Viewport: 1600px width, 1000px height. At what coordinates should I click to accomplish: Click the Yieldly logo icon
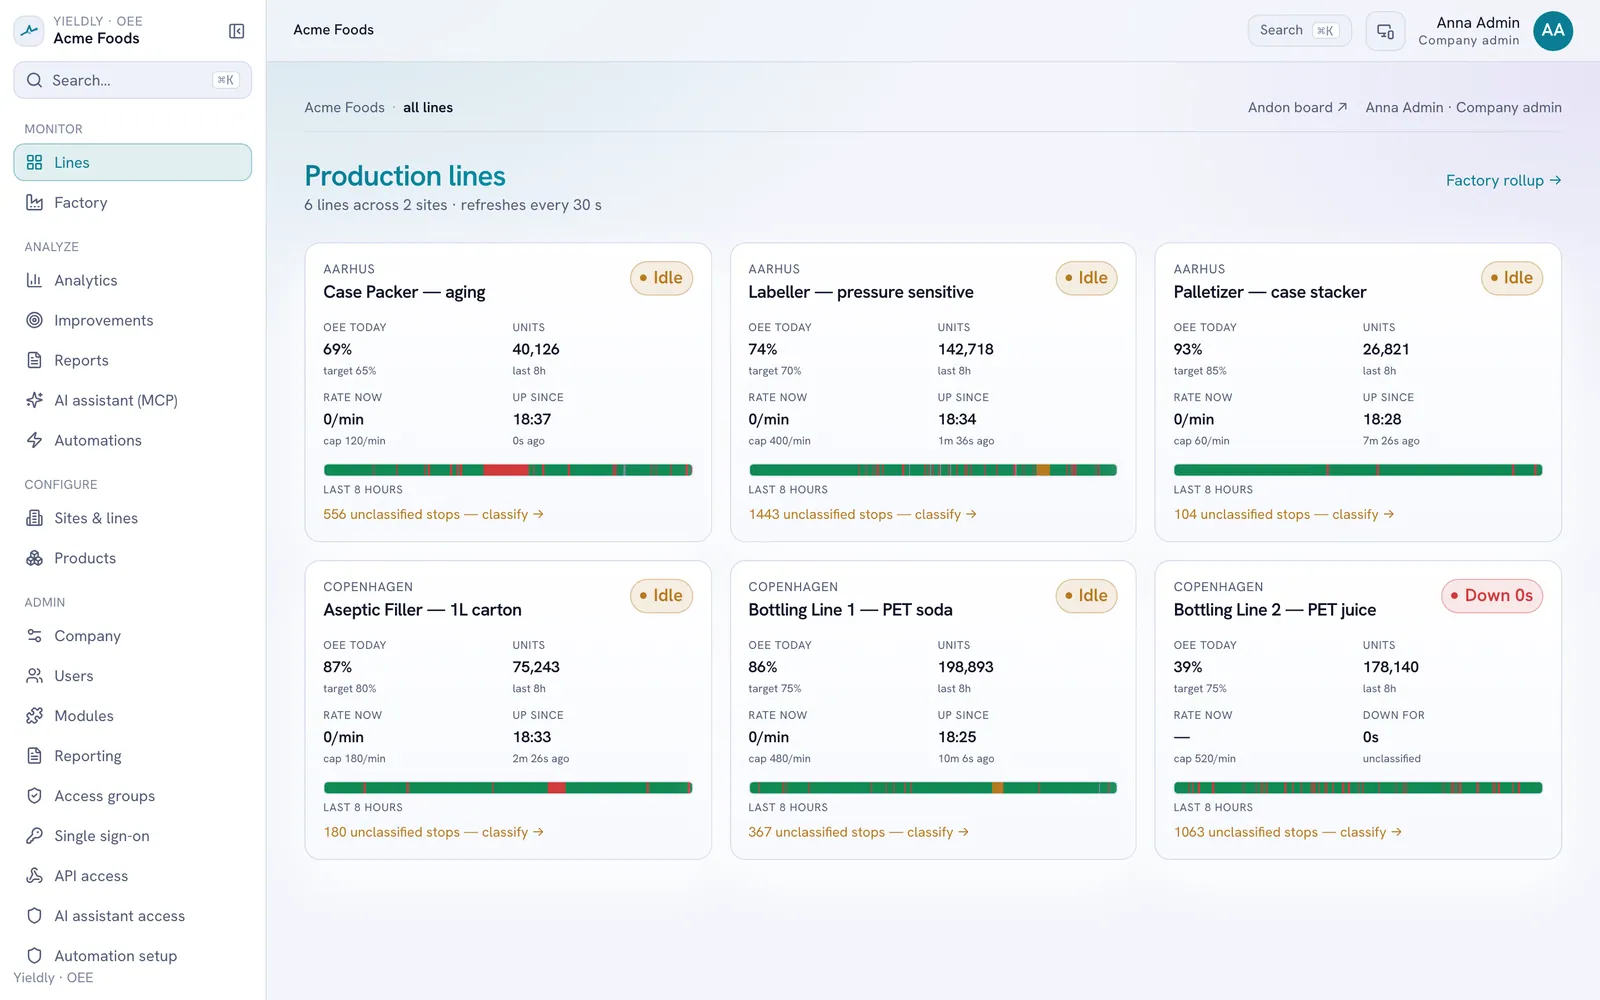pyautogui.click(x=29, y=31)
